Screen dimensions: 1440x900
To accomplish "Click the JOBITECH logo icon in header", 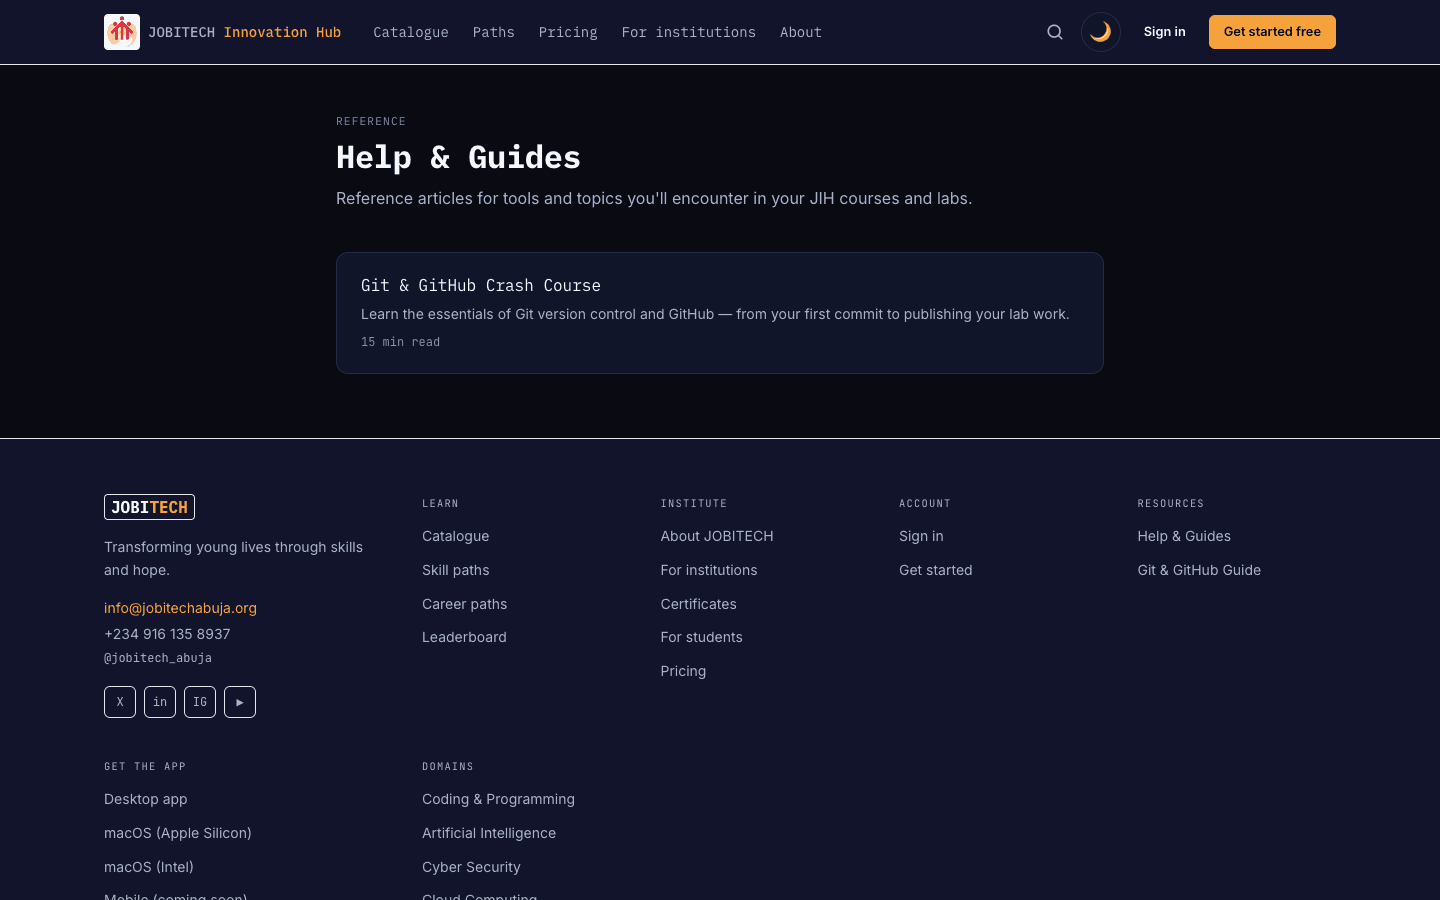I will tap(122, 32).
